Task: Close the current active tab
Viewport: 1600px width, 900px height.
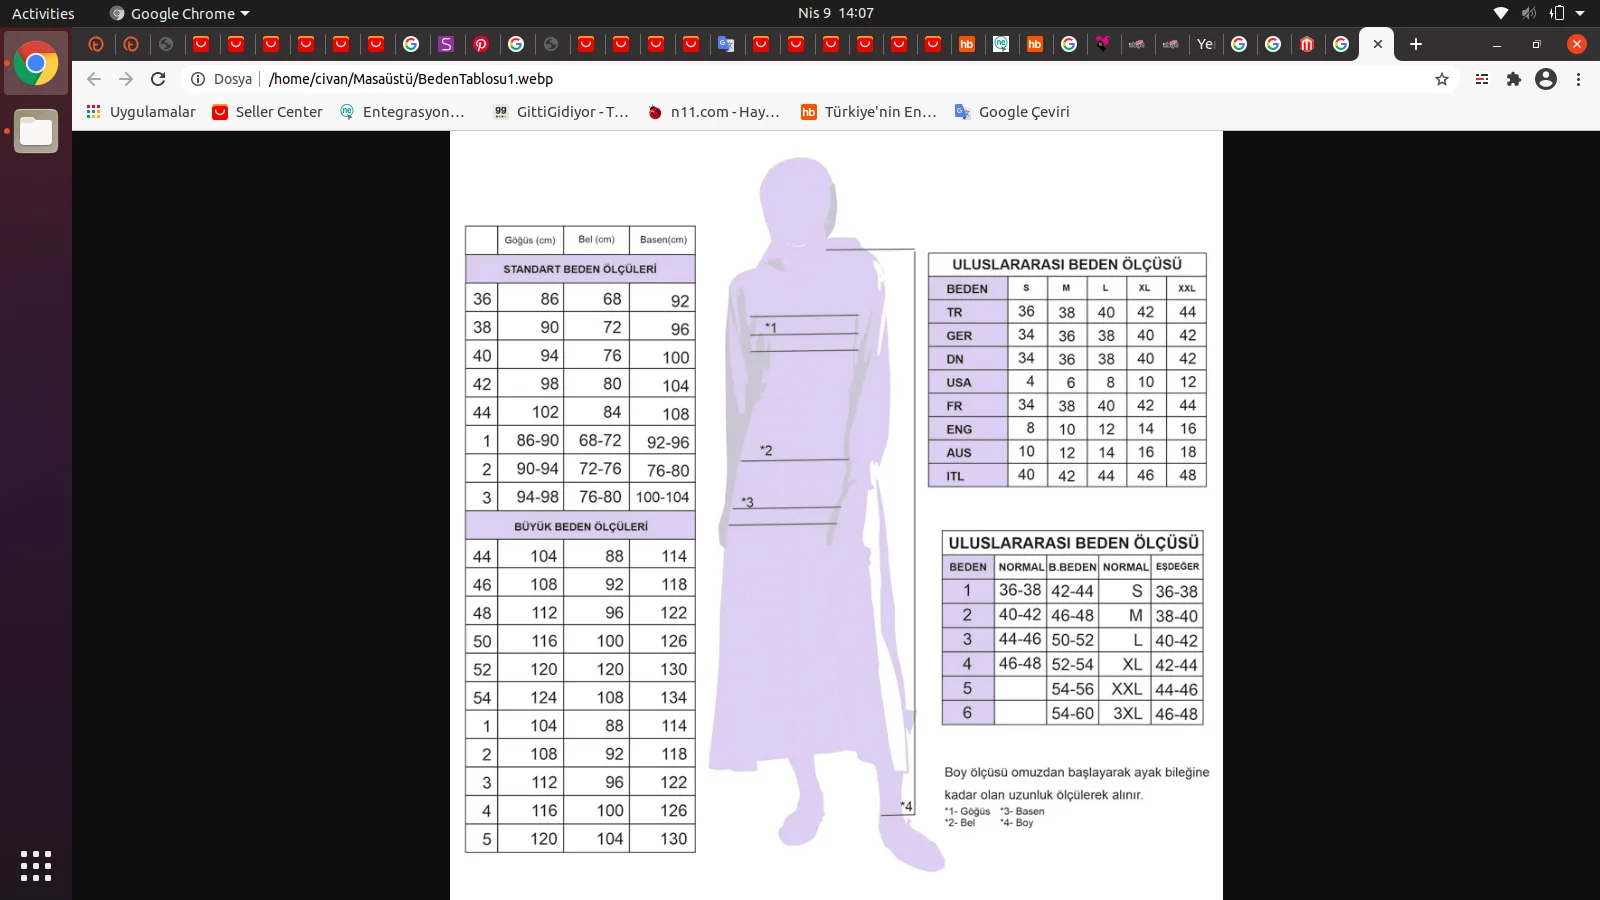Action: [1378, 44]
